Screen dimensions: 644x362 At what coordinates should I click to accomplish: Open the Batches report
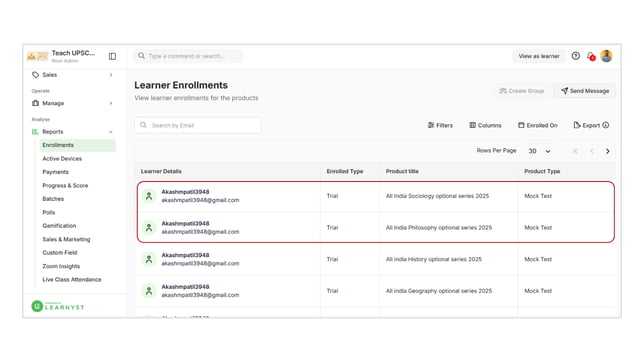tap(53, 199)
